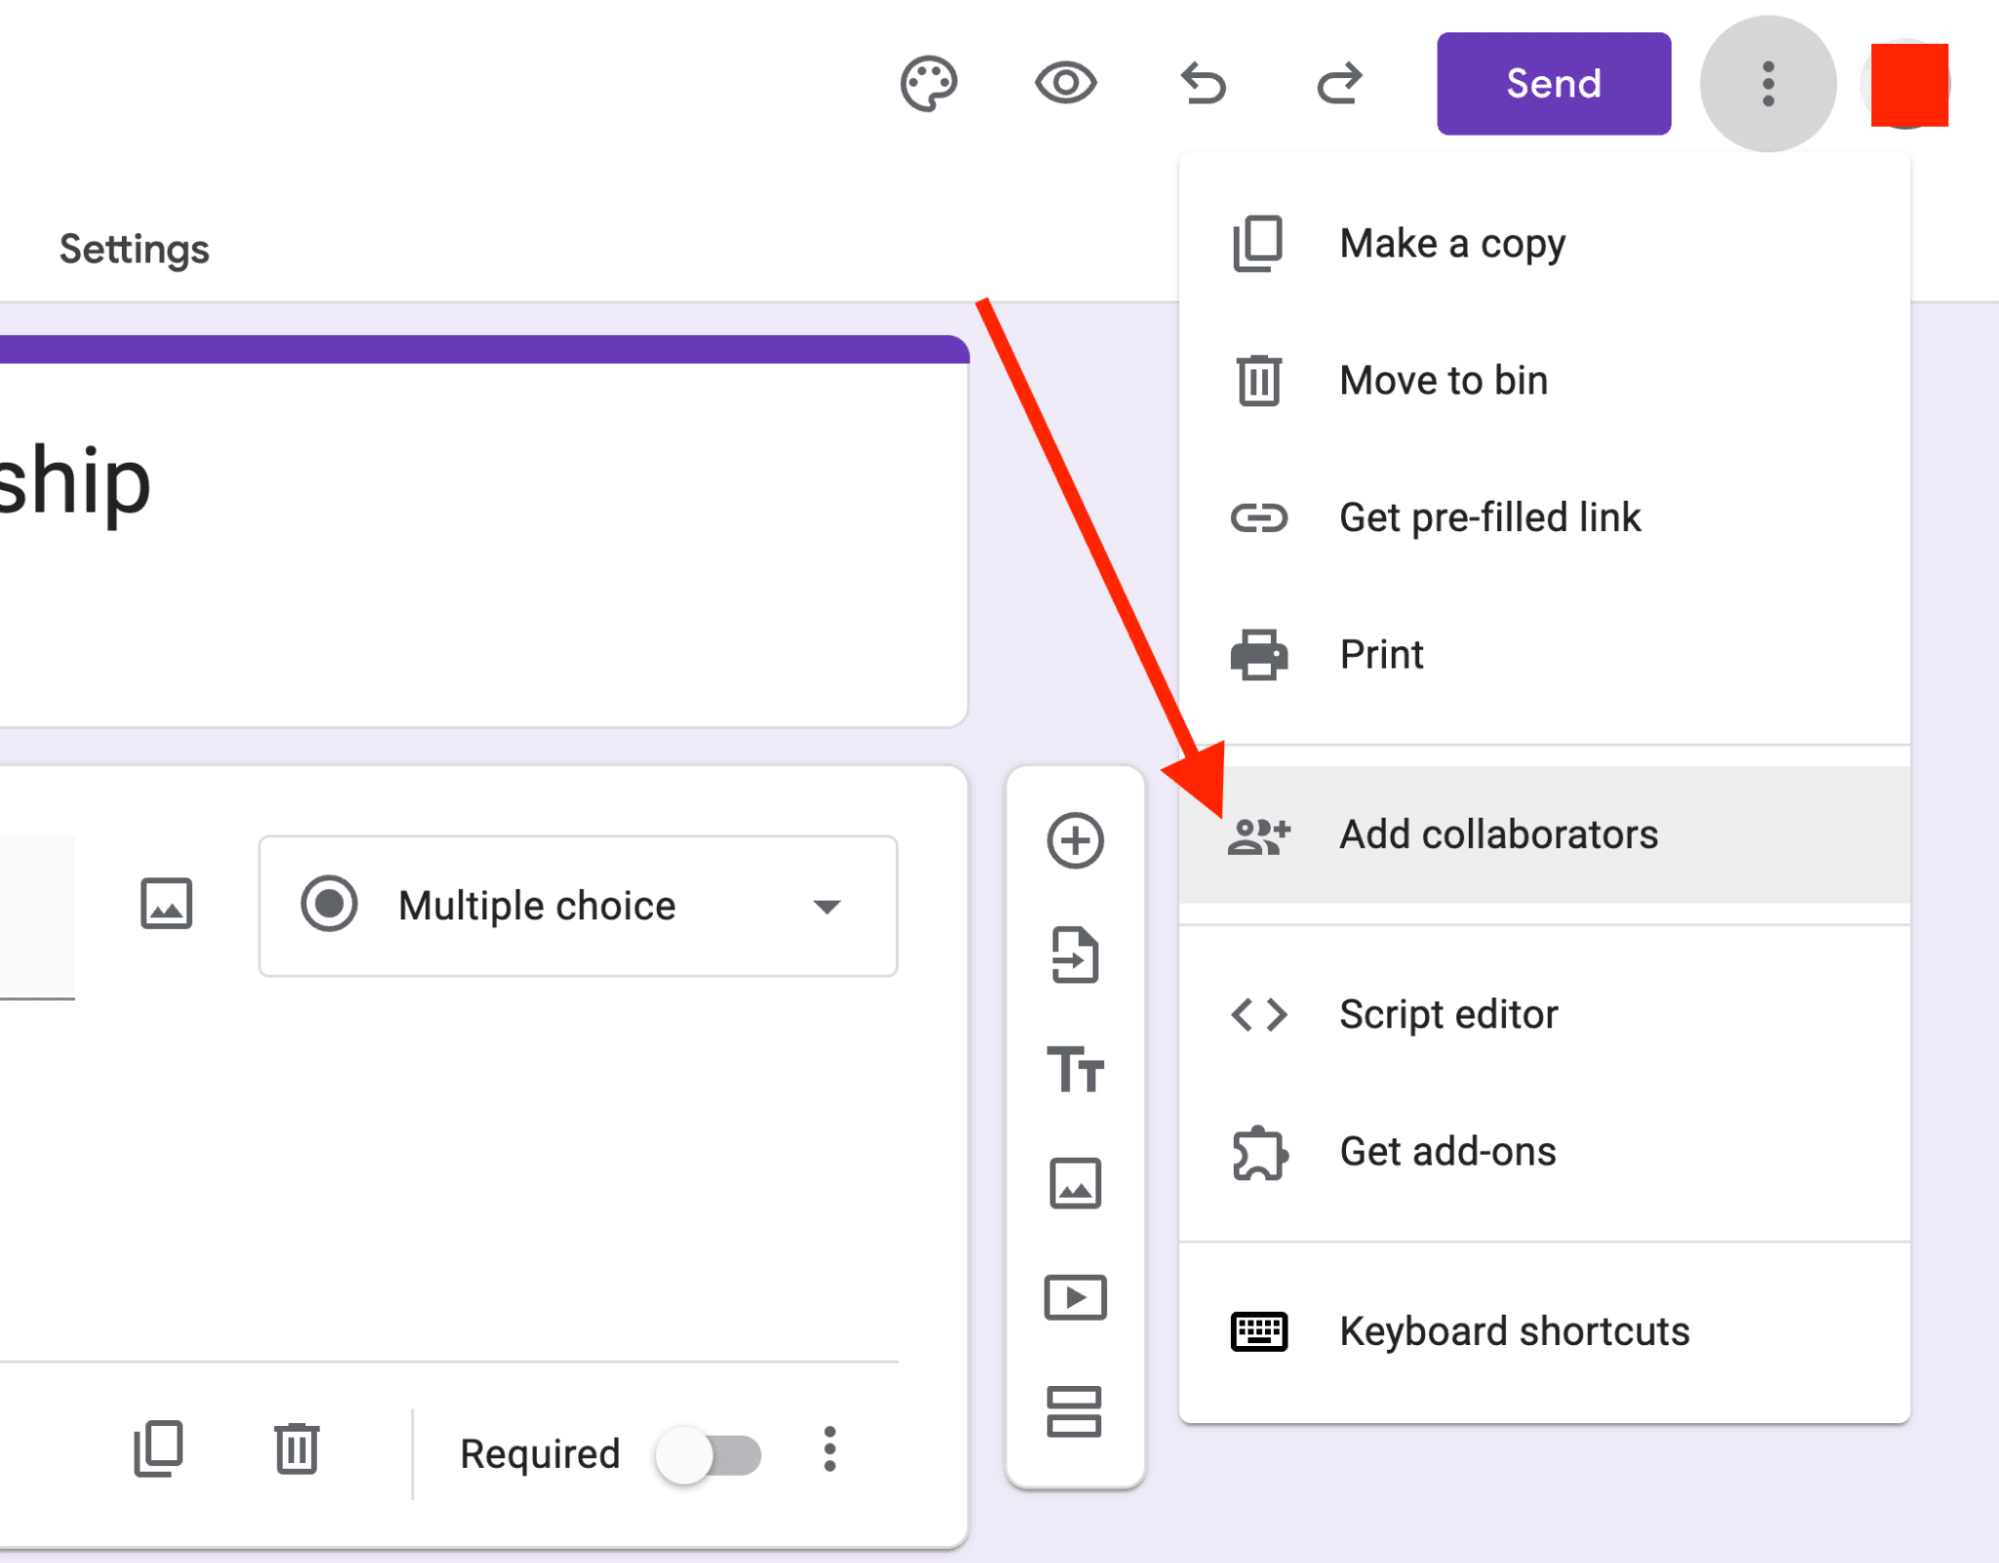Add a video to the form
Image resolution: width=1999 pixels, height=1563 pixels.
pyautogui.click(x=1076, y=1299)
